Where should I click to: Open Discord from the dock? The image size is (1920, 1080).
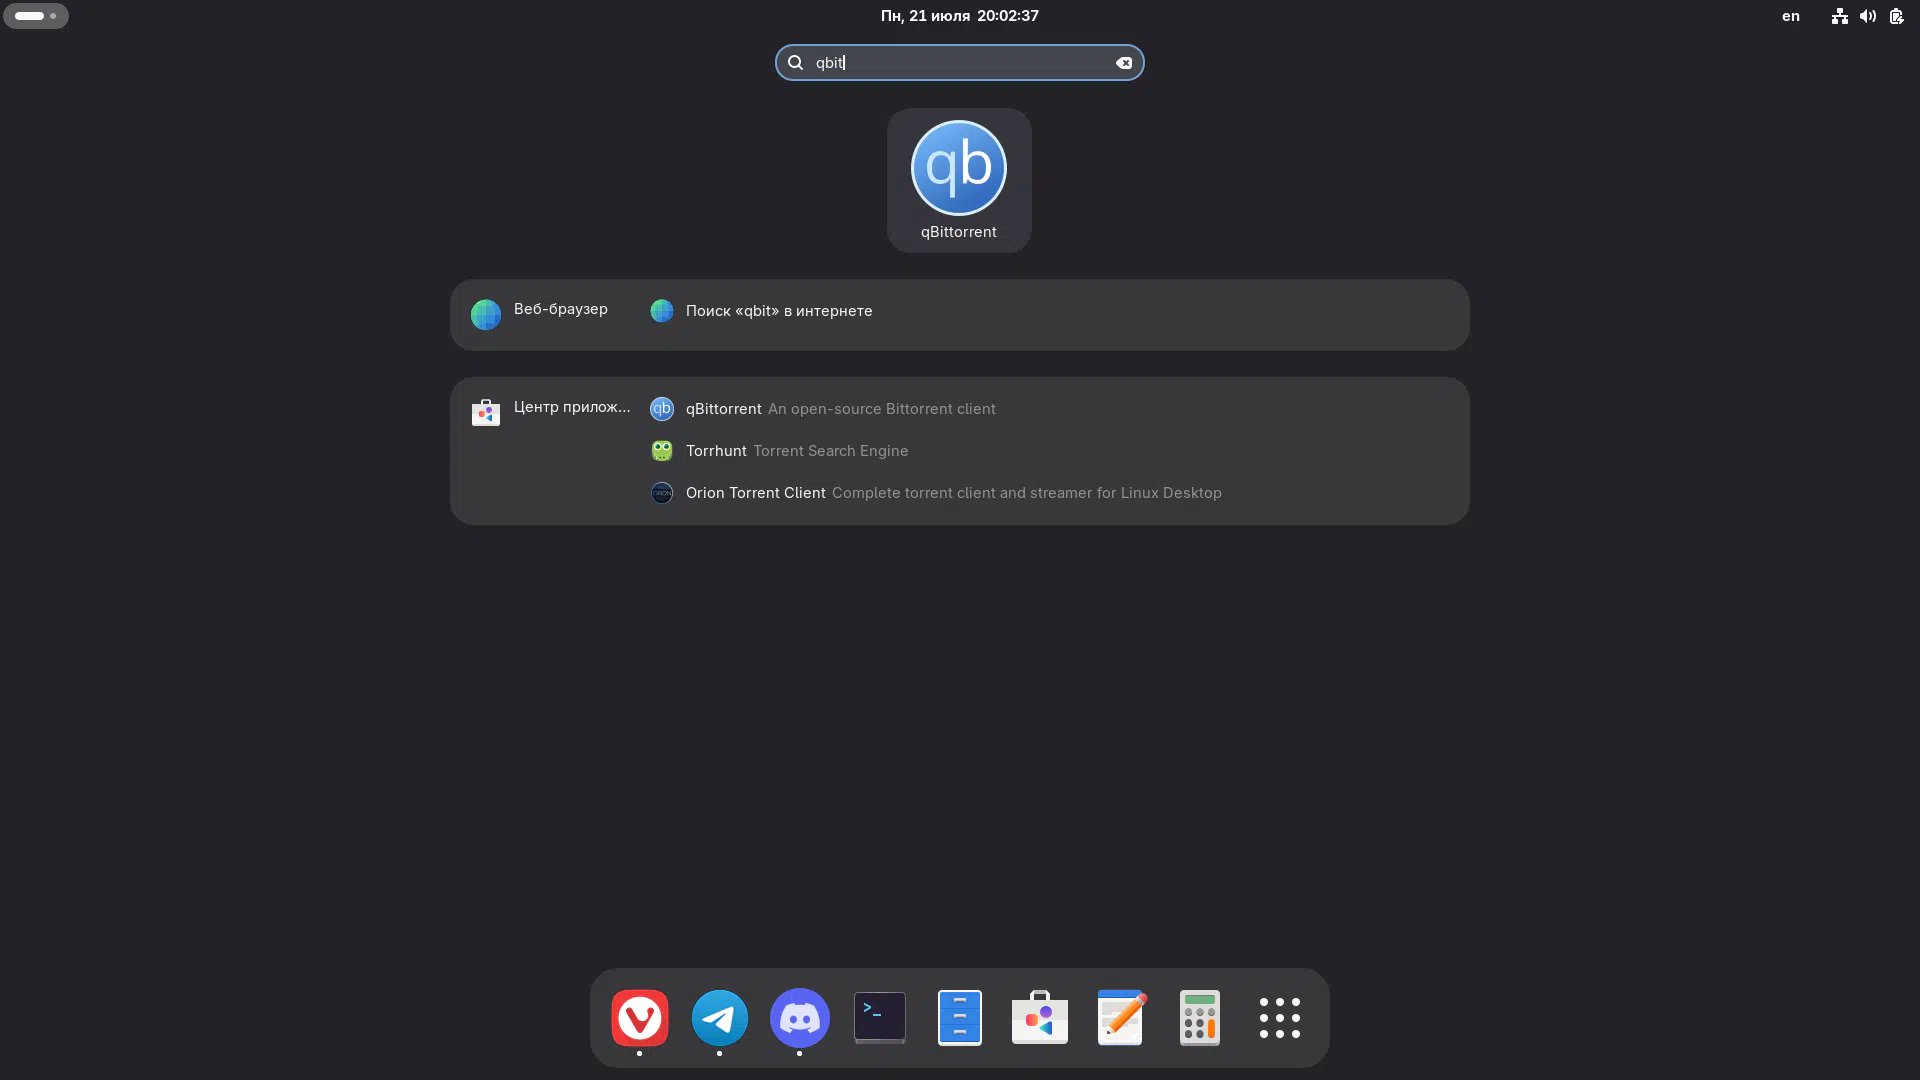coord(800,1018)
